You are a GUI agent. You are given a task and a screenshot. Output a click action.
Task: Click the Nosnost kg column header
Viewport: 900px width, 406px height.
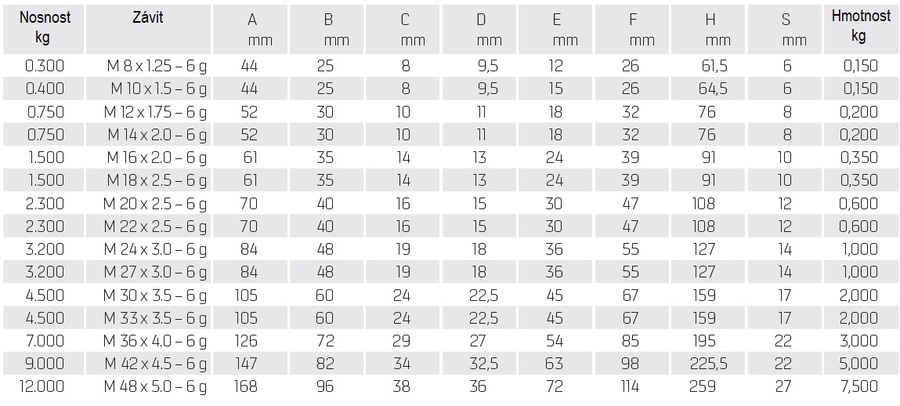coord(44,29)
